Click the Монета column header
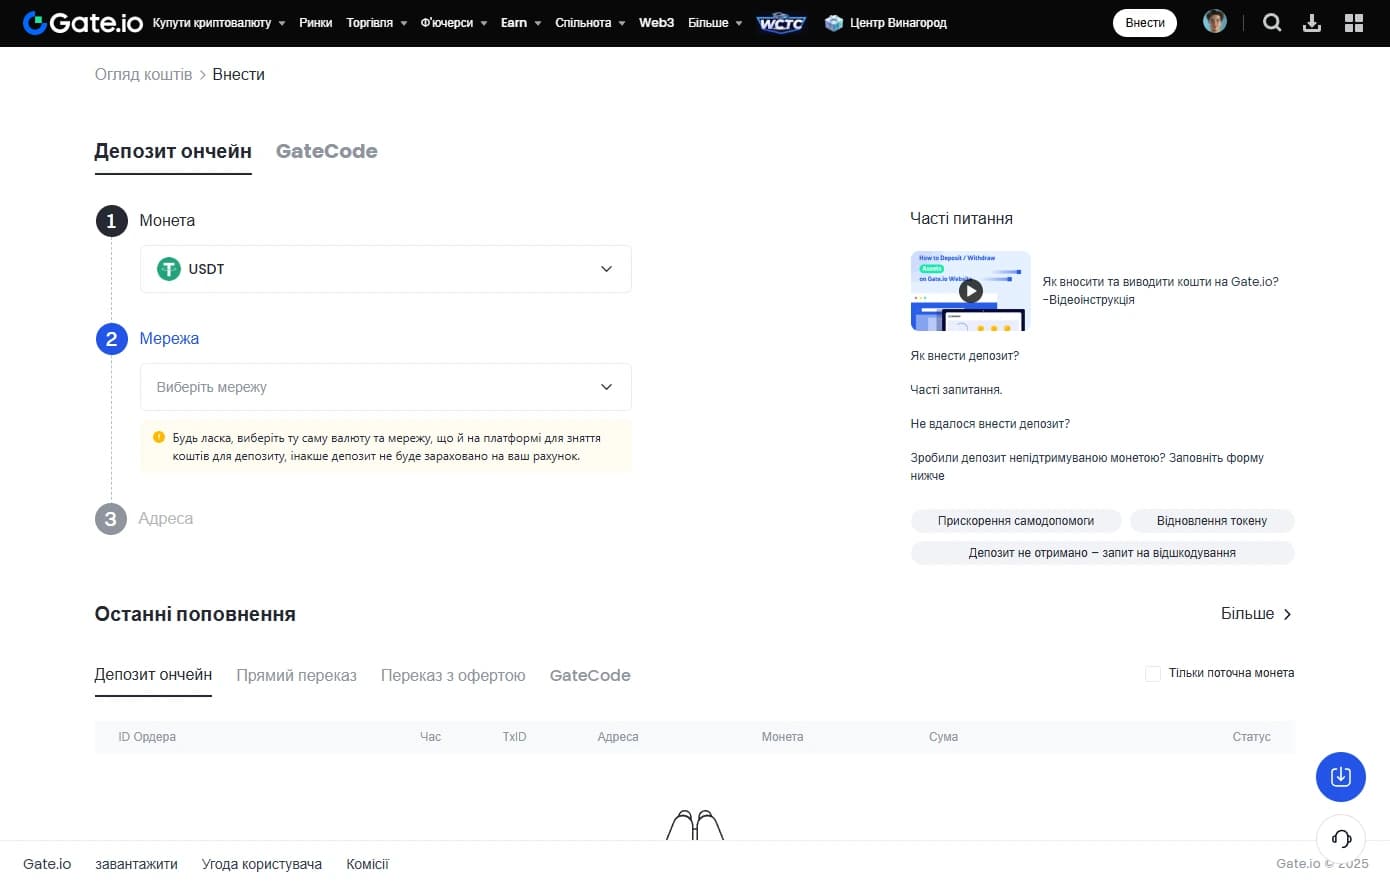This screenshot has height=882, width=1390. pyautogui.click(x=782, y=737)
